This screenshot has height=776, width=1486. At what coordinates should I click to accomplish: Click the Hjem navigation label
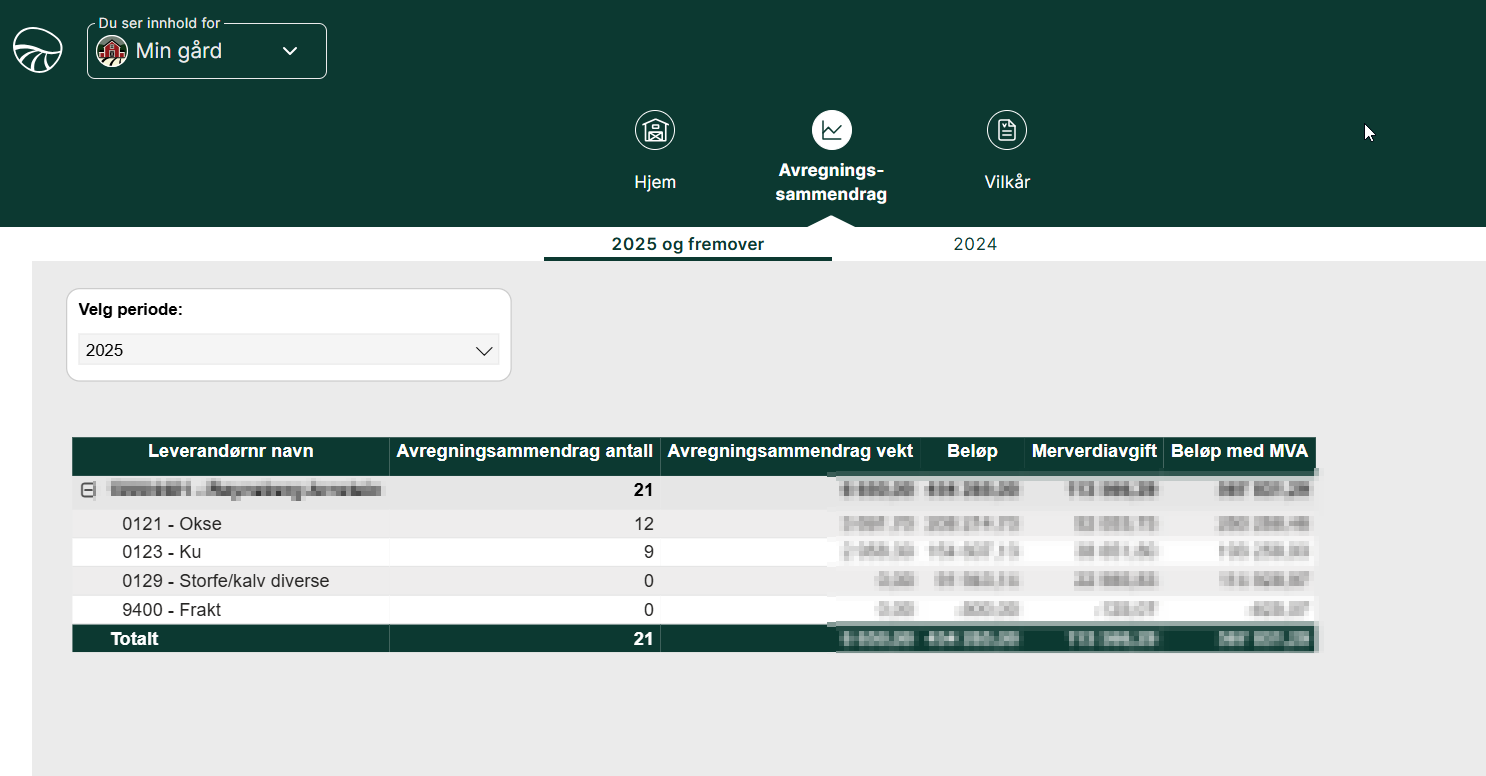(655, 182)
